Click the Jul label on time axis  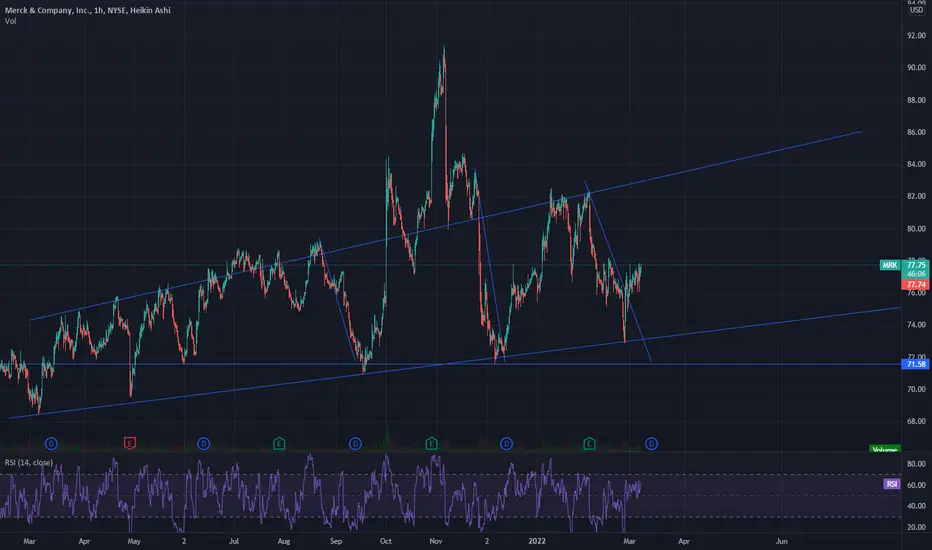(234, 541)
